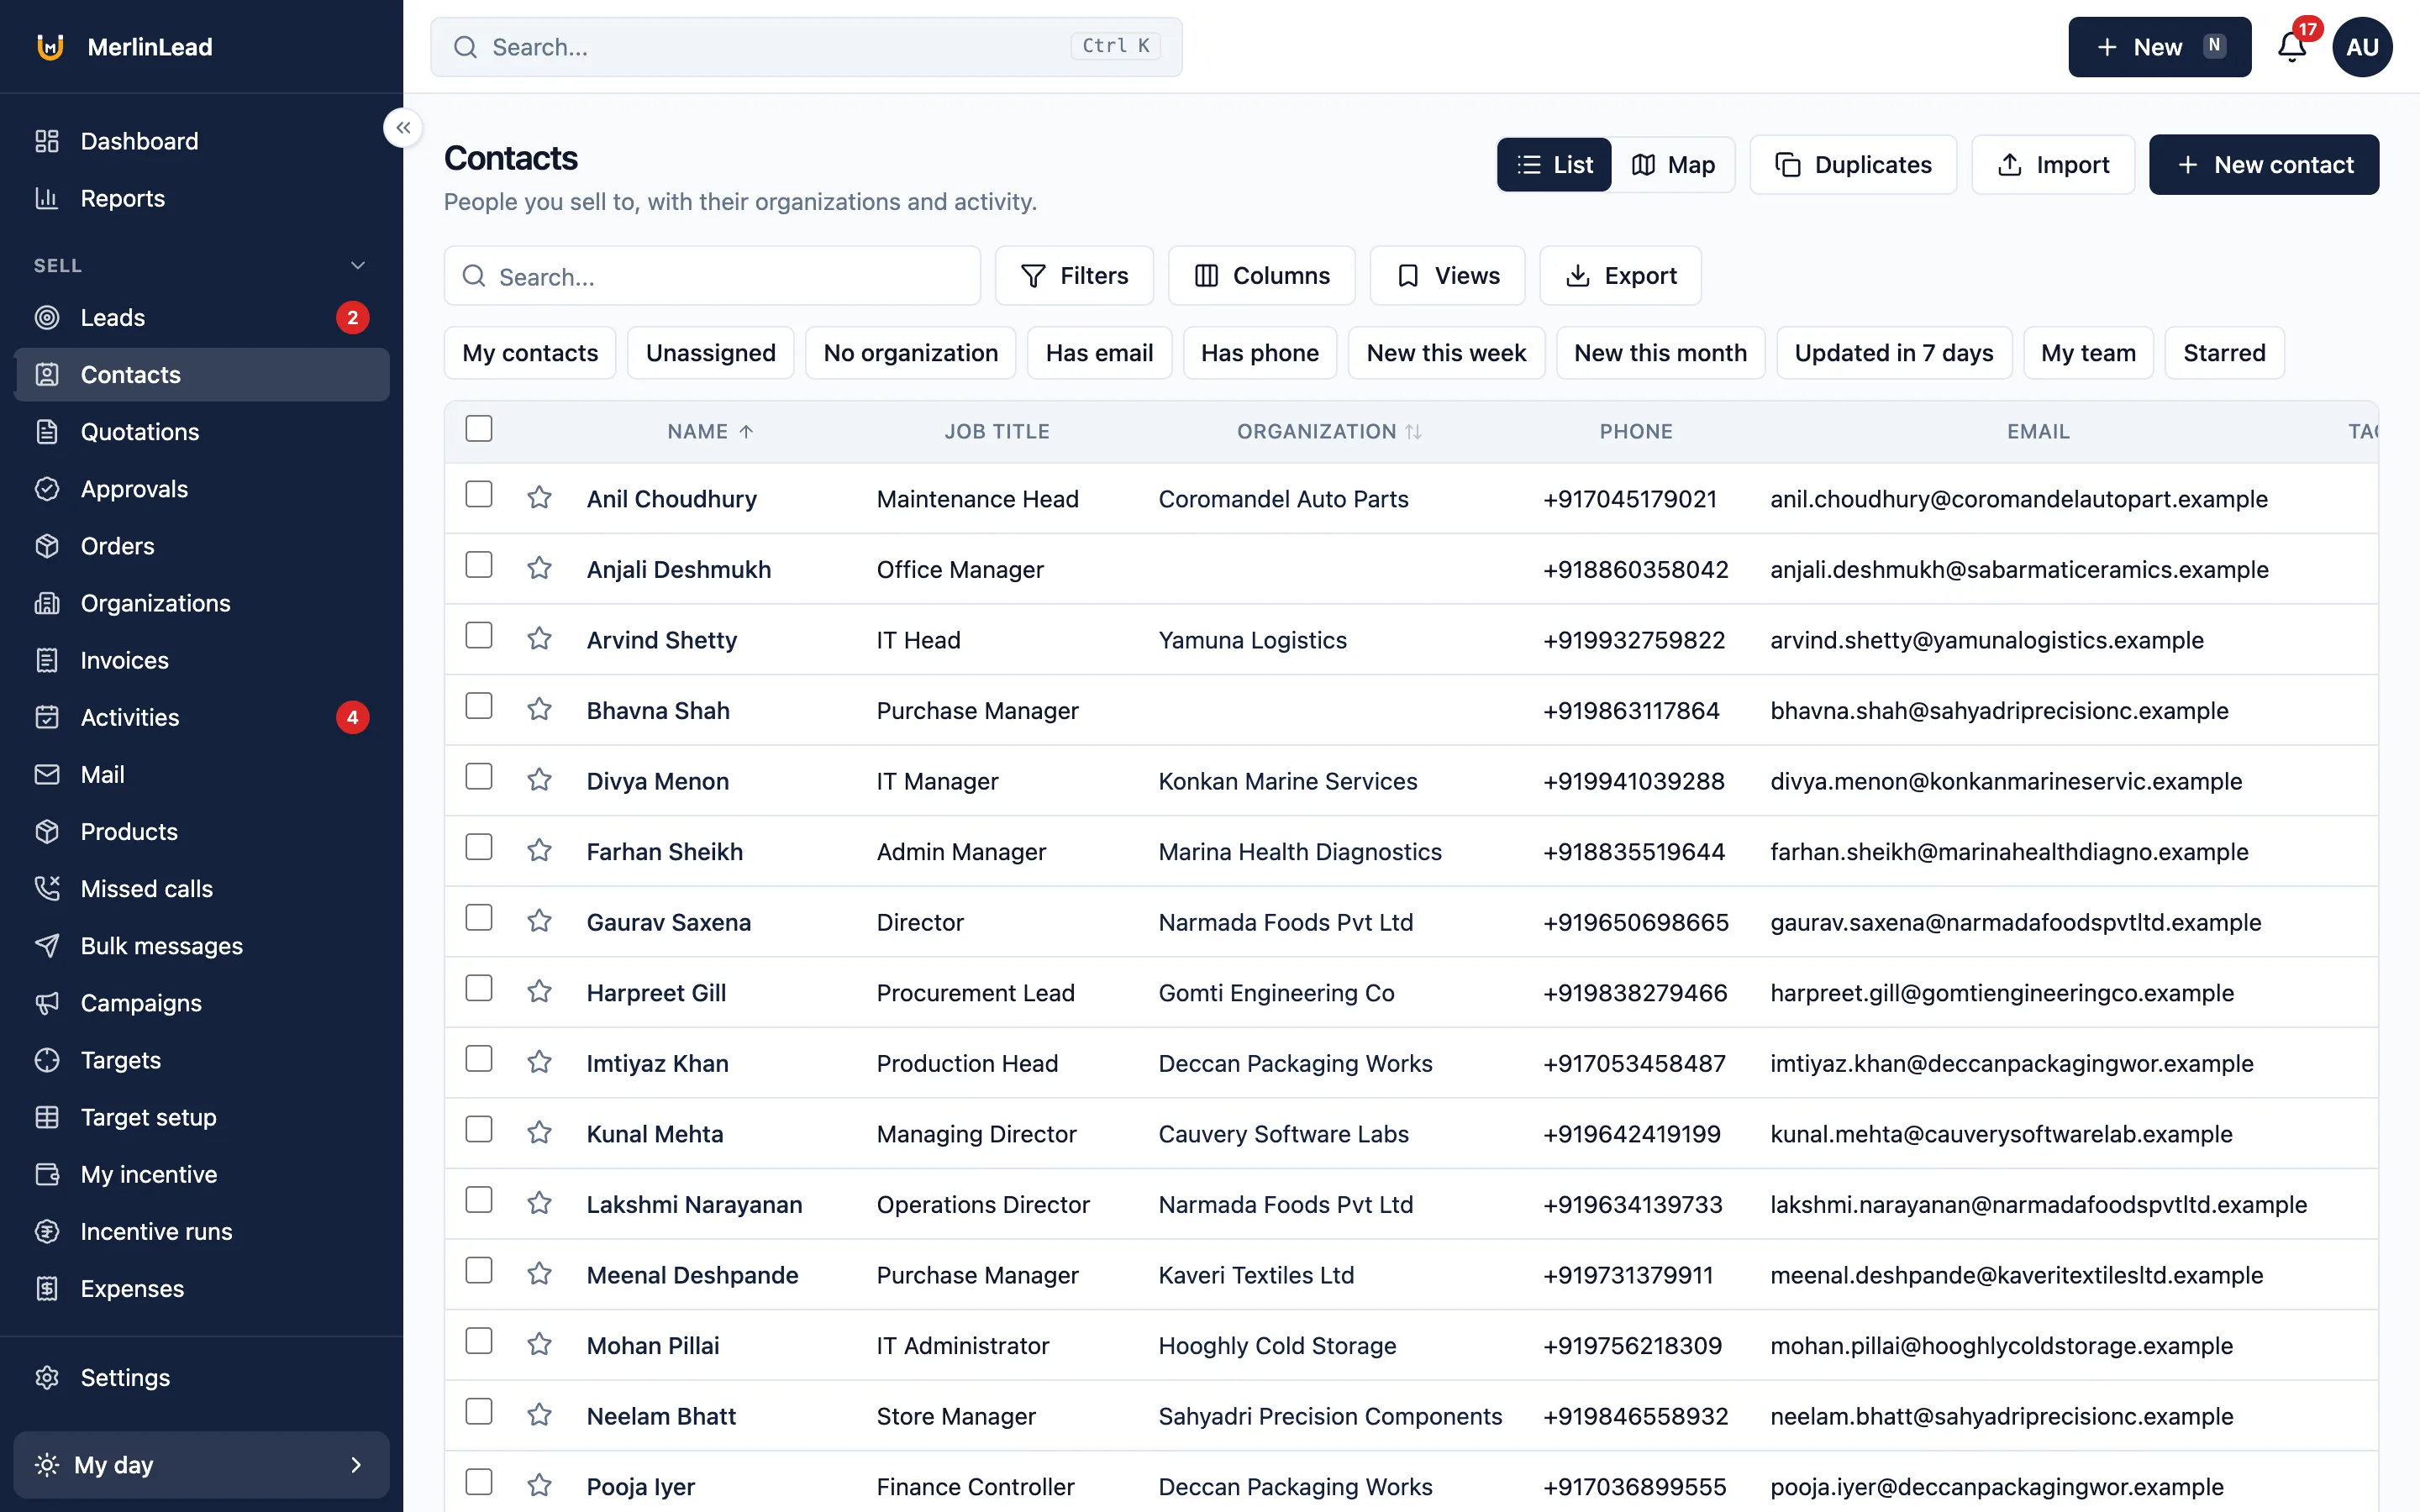Collapse the sidebar with the double-chevron
This screenshot has height=1512, width=2420.
point(403,128)
